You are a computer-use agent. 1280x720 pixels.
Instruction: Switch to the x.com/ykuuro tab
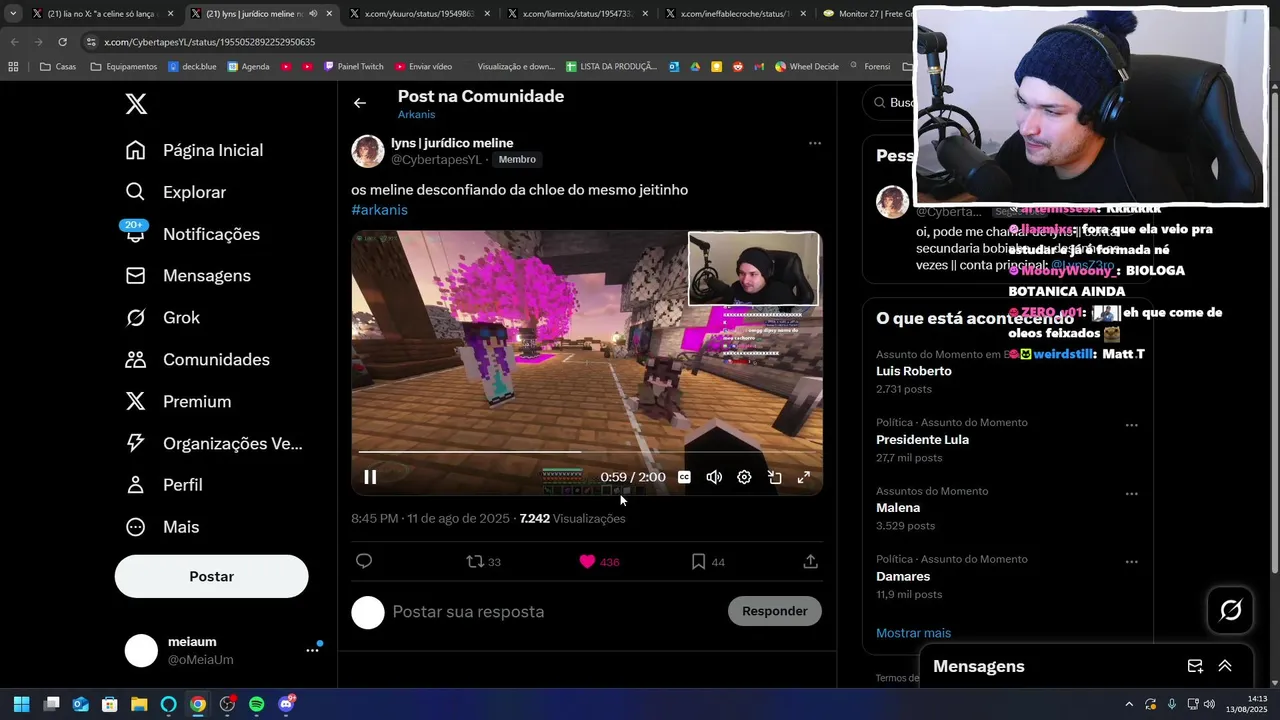pos(418,14)
